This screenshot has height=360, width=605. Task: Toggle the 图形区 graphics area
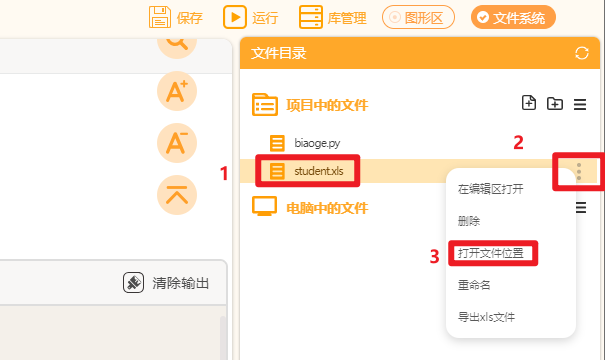[x=418, y=17]
